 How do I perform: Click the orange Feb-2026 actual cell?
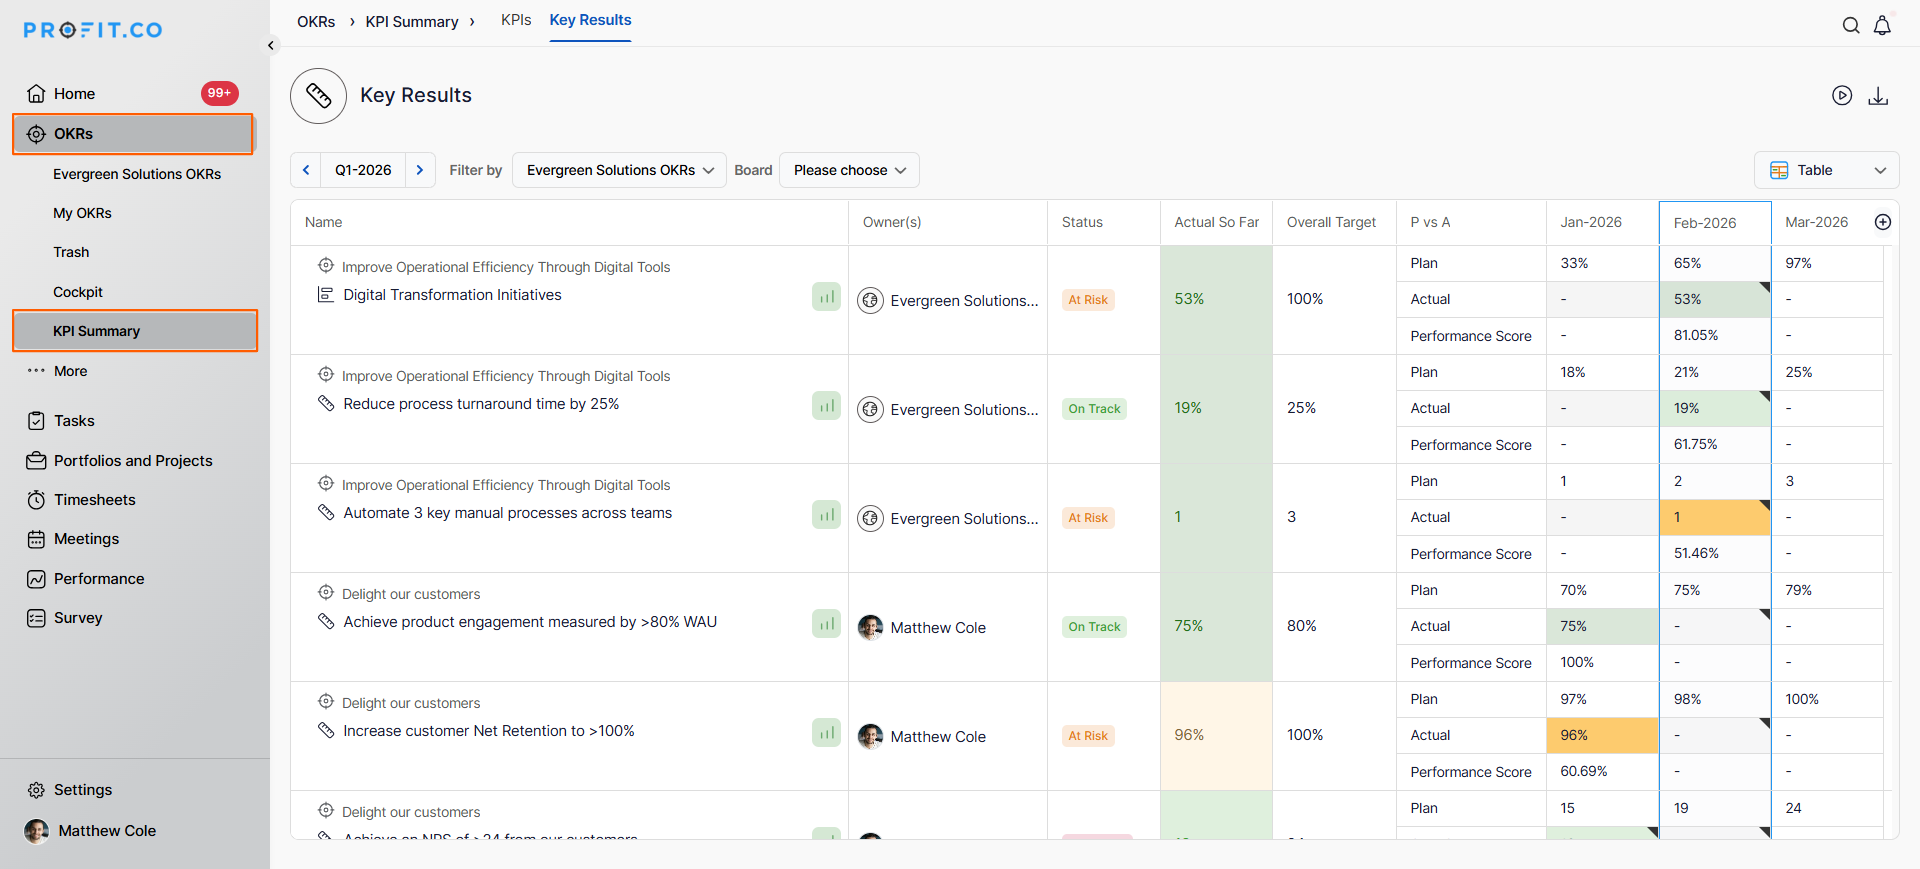pos(1714,517)
